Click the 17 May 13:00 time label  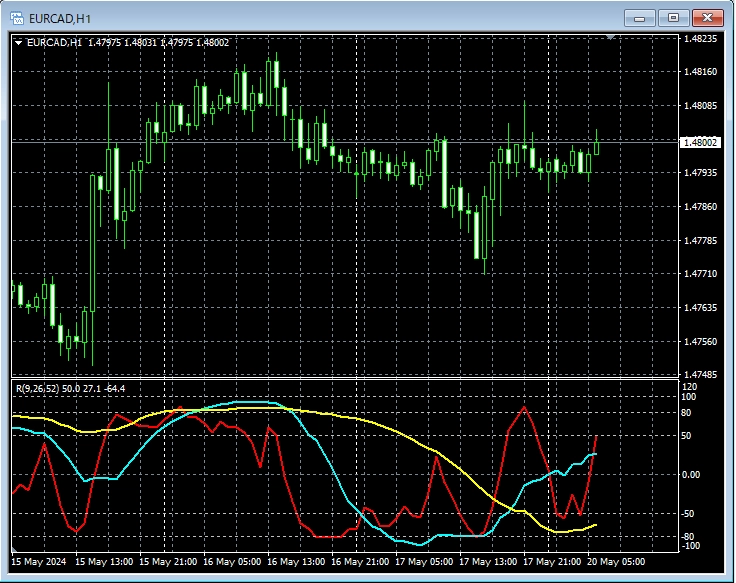(x=491, y=561)
